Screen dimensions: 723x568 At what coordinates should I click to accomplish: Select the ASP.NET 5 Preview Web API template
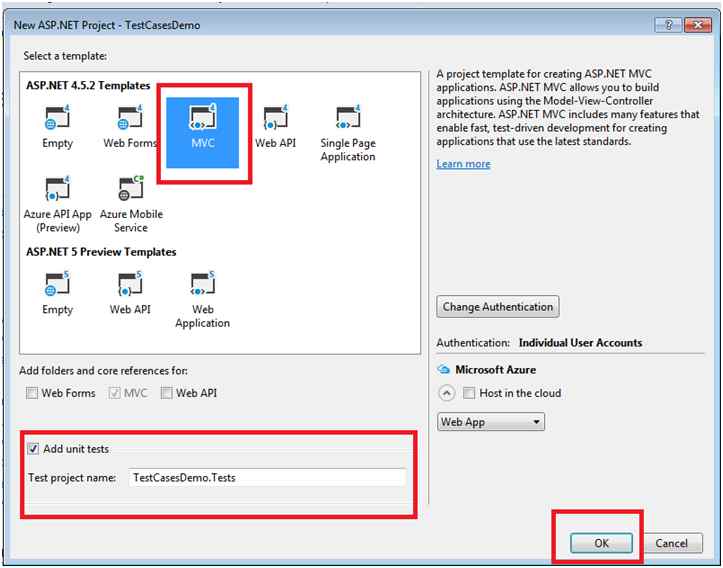(x=130, y=293)
